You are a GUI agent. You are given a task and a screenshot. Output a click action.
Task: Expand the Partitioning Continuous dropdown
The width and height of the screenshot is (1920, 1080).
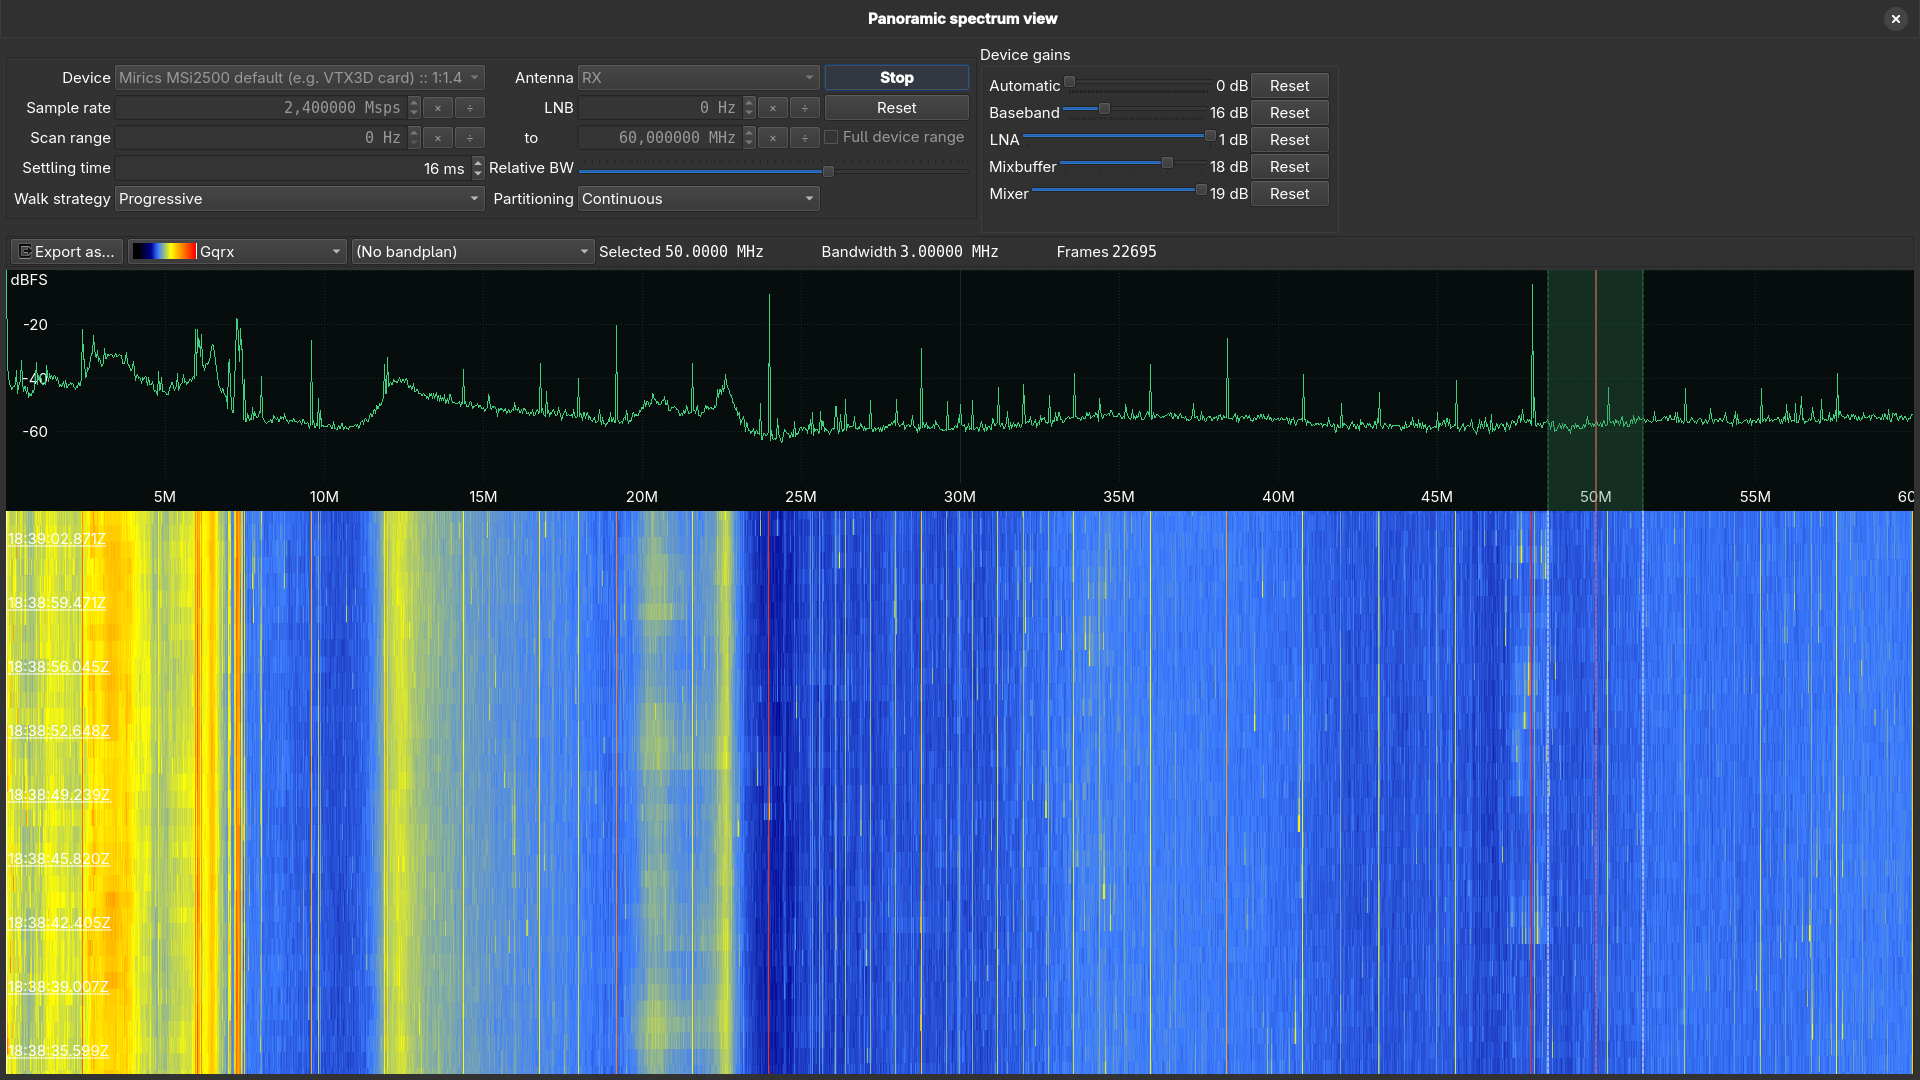pos(698,199)
